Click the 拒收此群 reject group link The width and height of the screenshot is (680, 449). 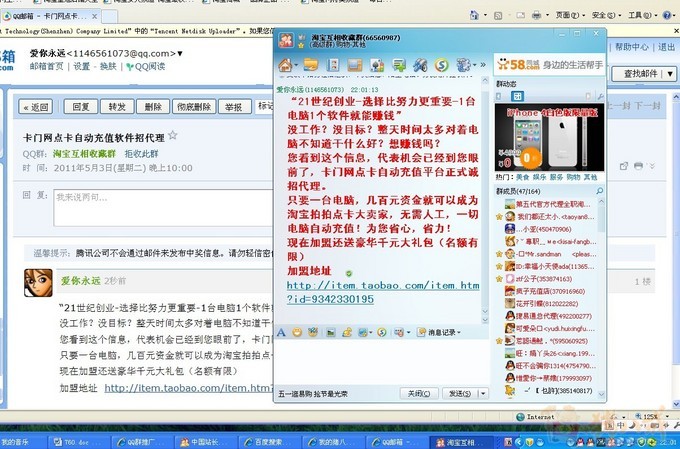coord(141,154)
